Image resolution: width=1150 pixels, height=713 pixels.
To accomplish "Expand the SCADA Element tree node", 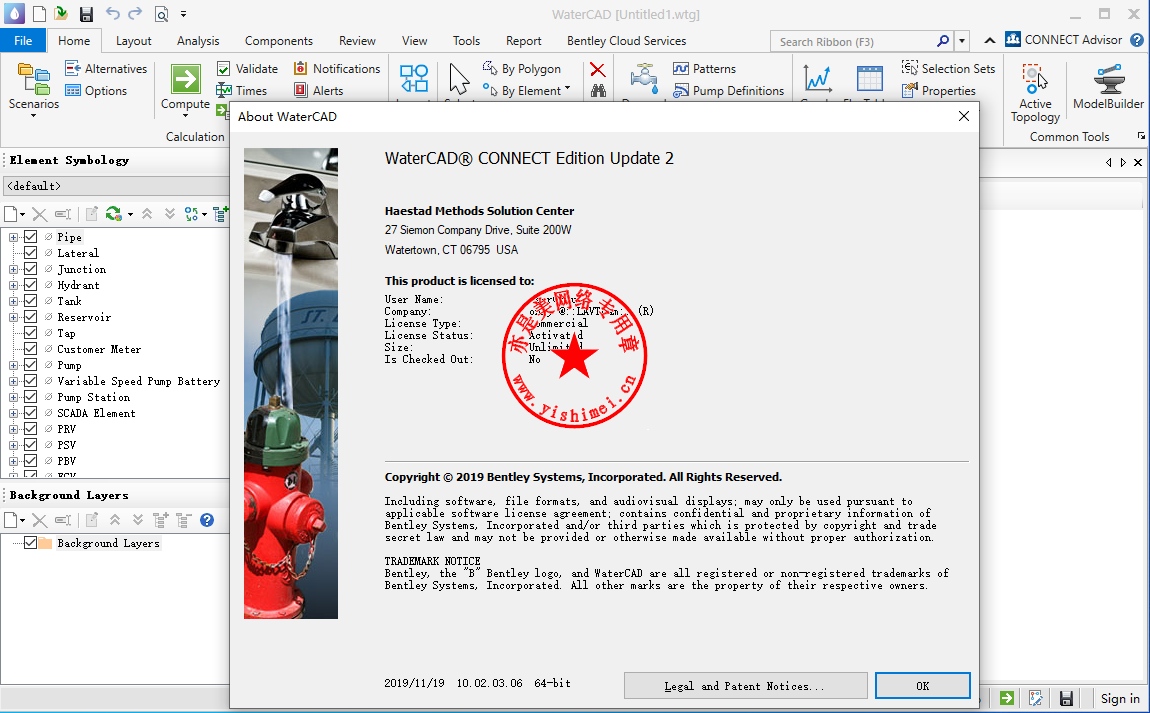I will coord(13,413).
